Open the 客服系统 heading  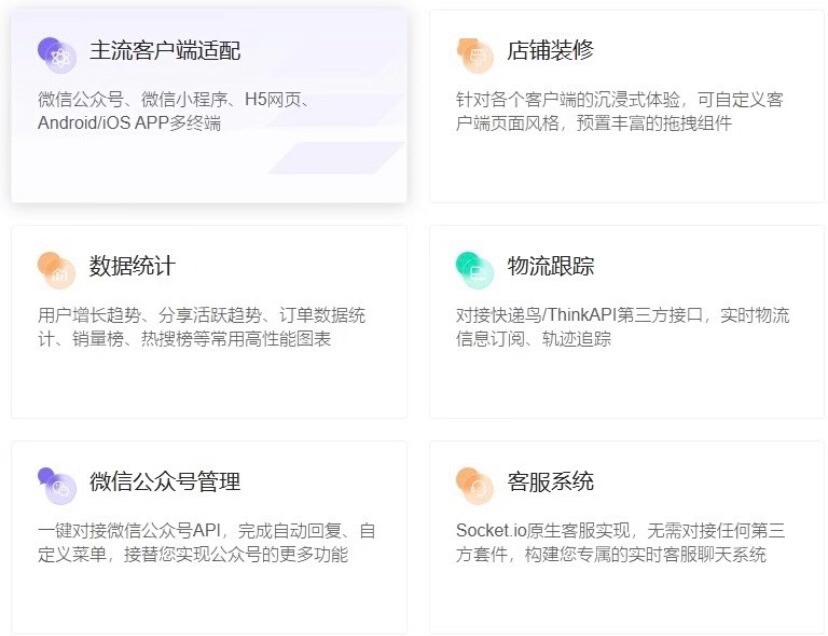click(x=551, y=482)
